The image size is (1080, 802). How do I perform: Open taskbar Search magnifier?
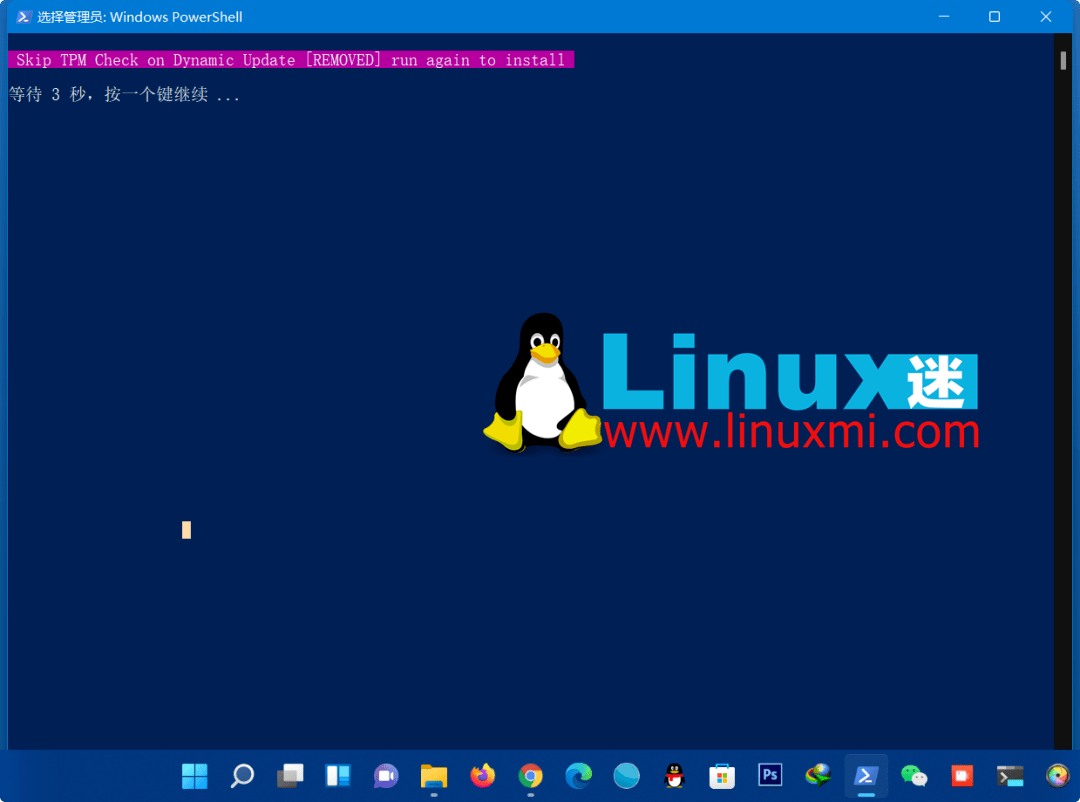242,776
